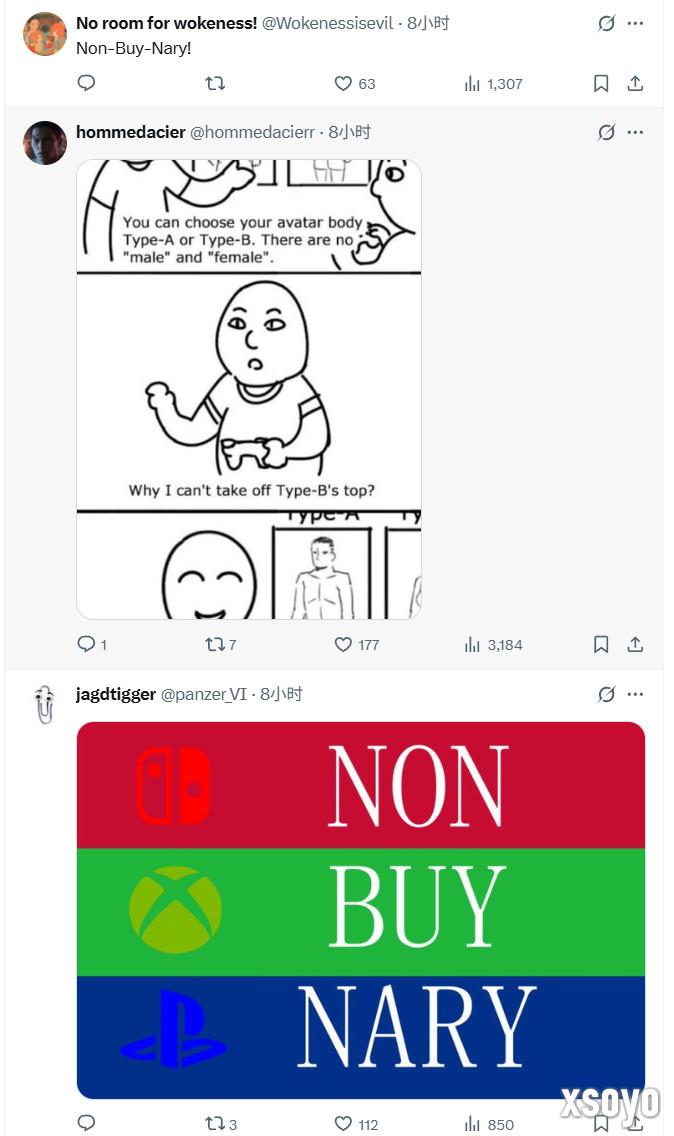The height and width of the screenshot is (1136, 674).
Task: Retweet hommedacier's tweet with 7 retweets
Action: [x=220, y=644]
